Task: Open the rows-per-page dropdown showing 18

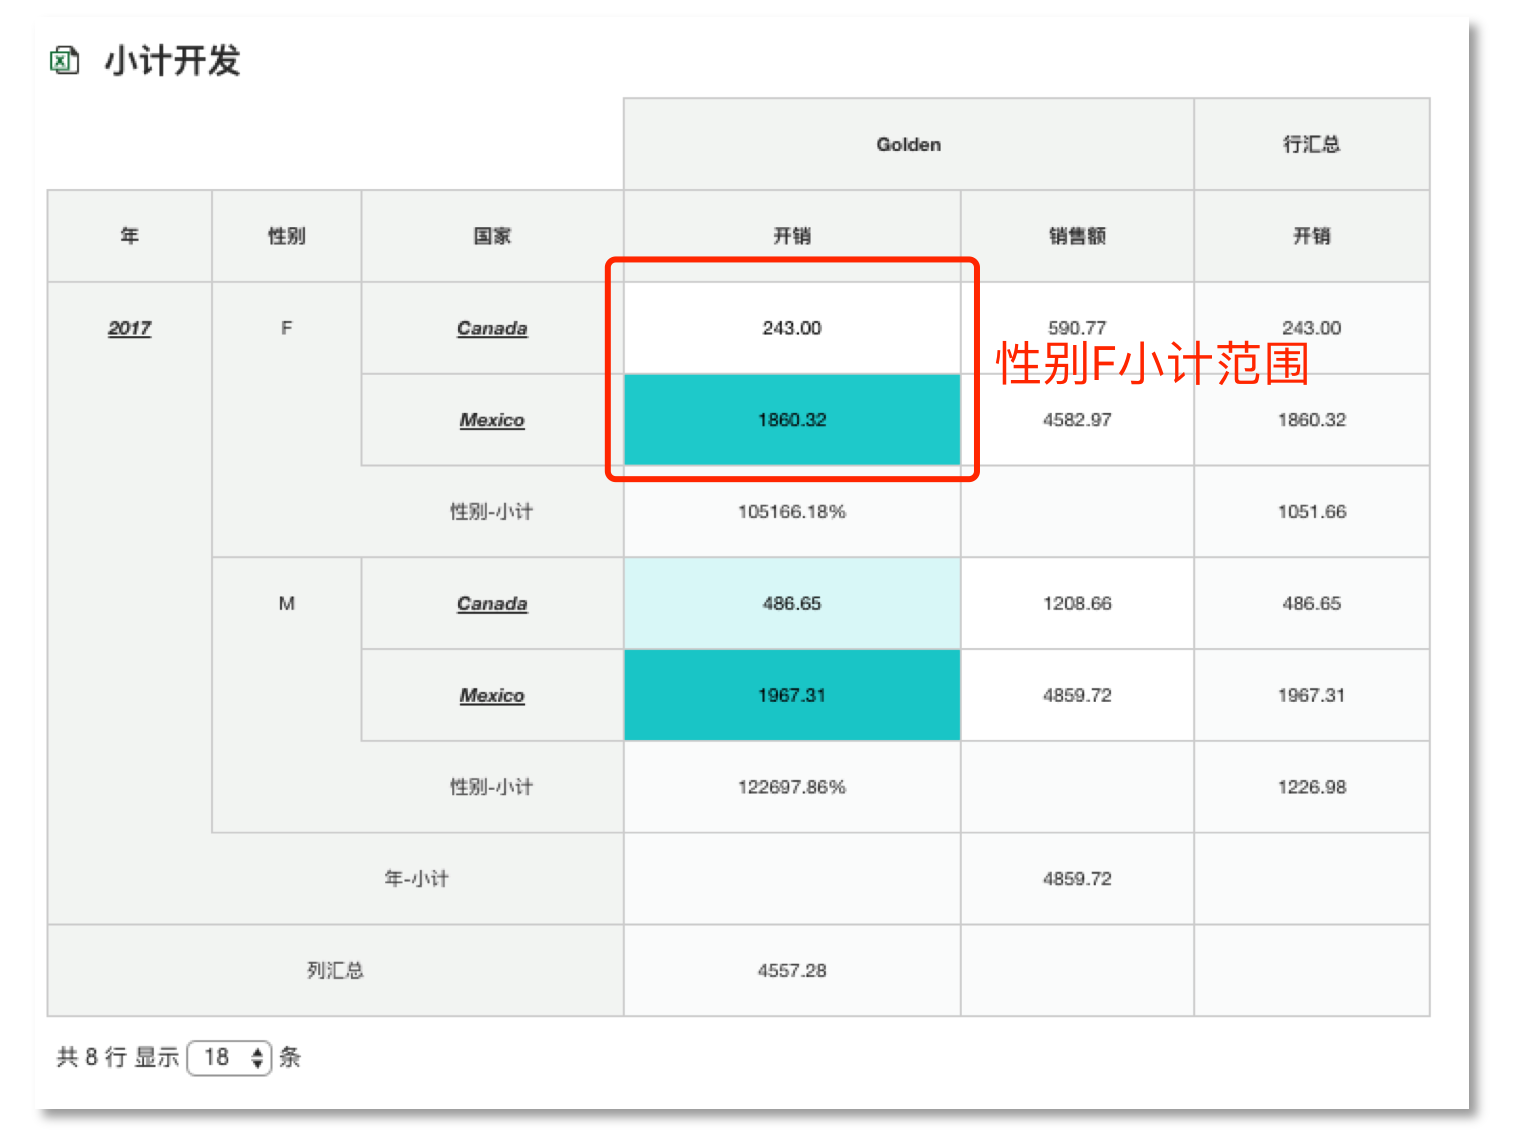Action: 230,1057
